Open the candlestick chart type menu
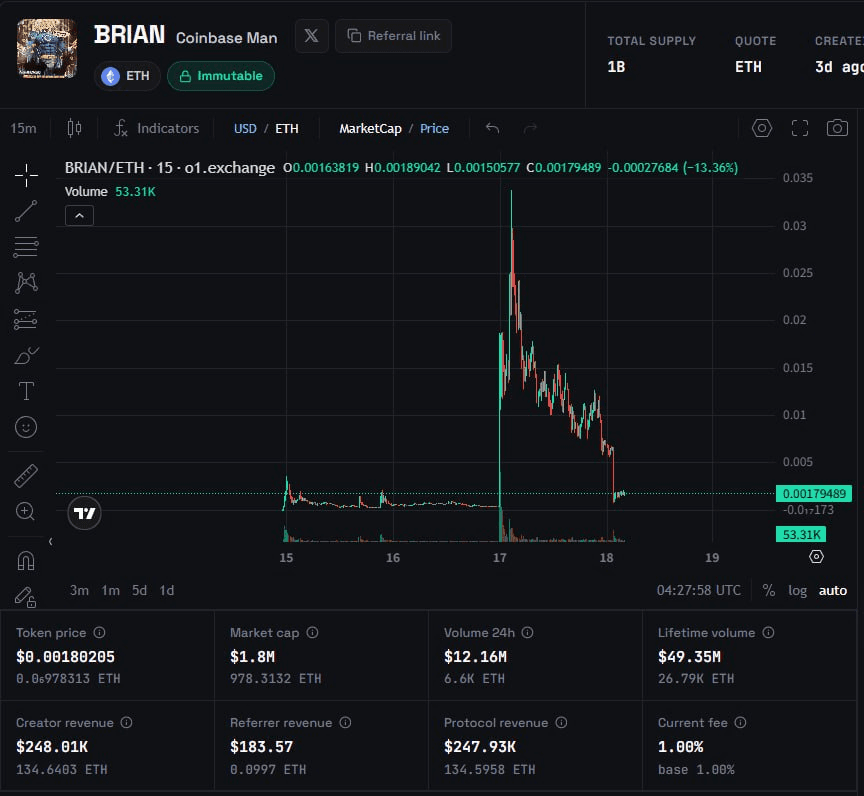This screenshot has height=796, width=864. [74, 128]
